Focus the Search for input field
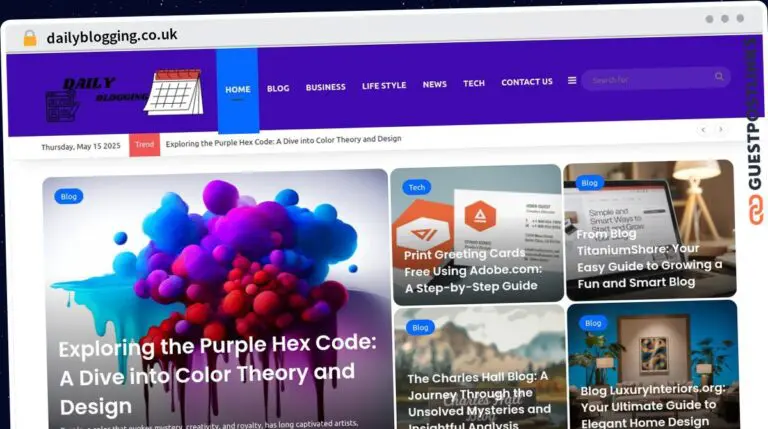 649,79
